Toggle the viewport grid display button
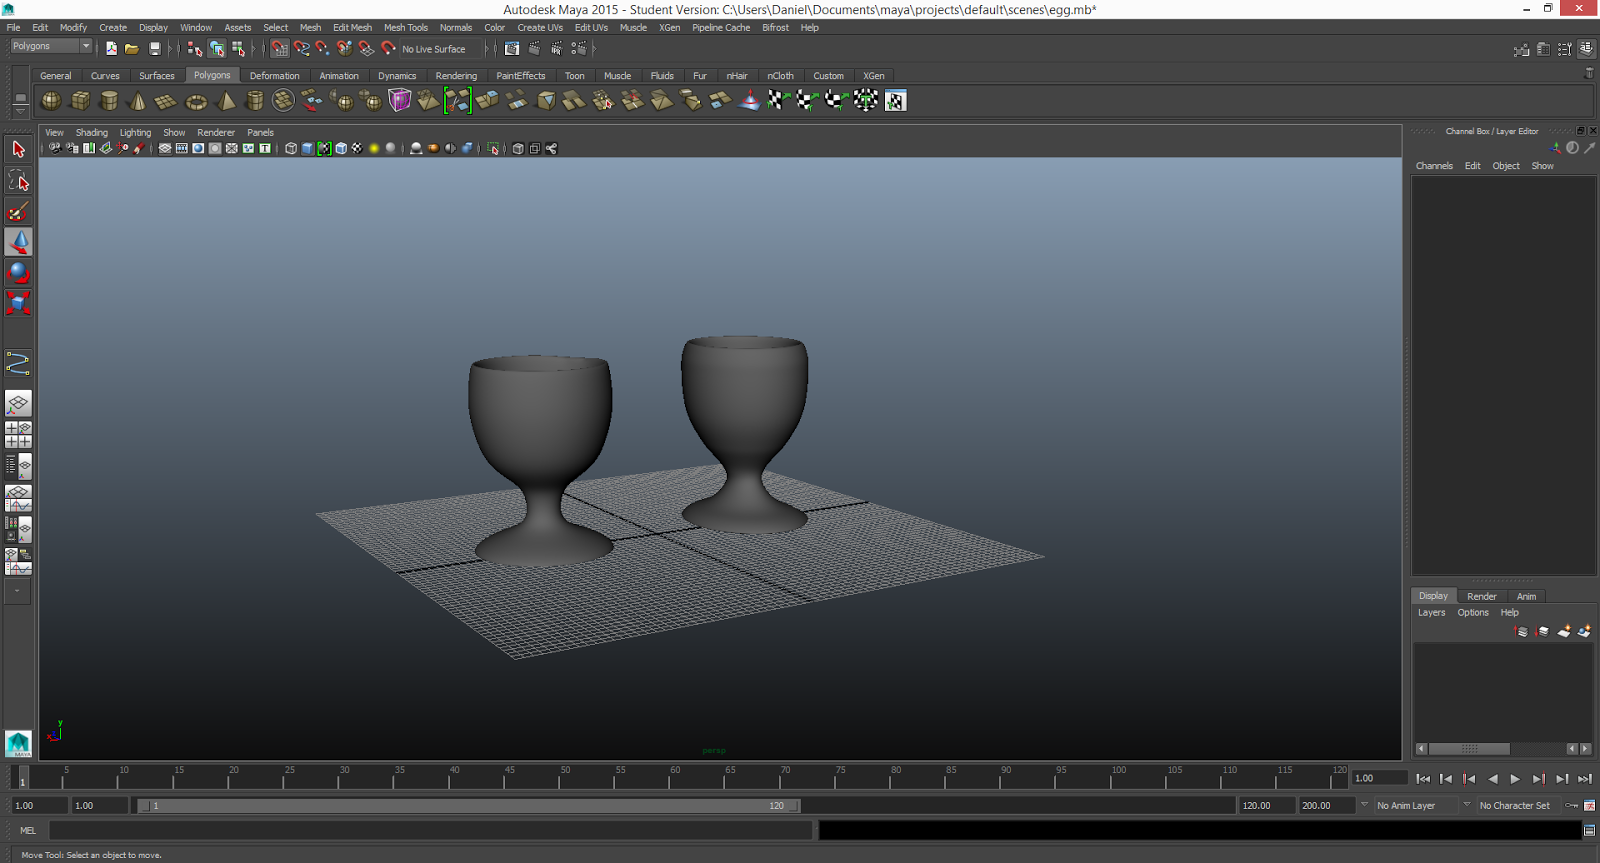The width and height of the screenshot is (1600, 863). (x=165, y=149)
